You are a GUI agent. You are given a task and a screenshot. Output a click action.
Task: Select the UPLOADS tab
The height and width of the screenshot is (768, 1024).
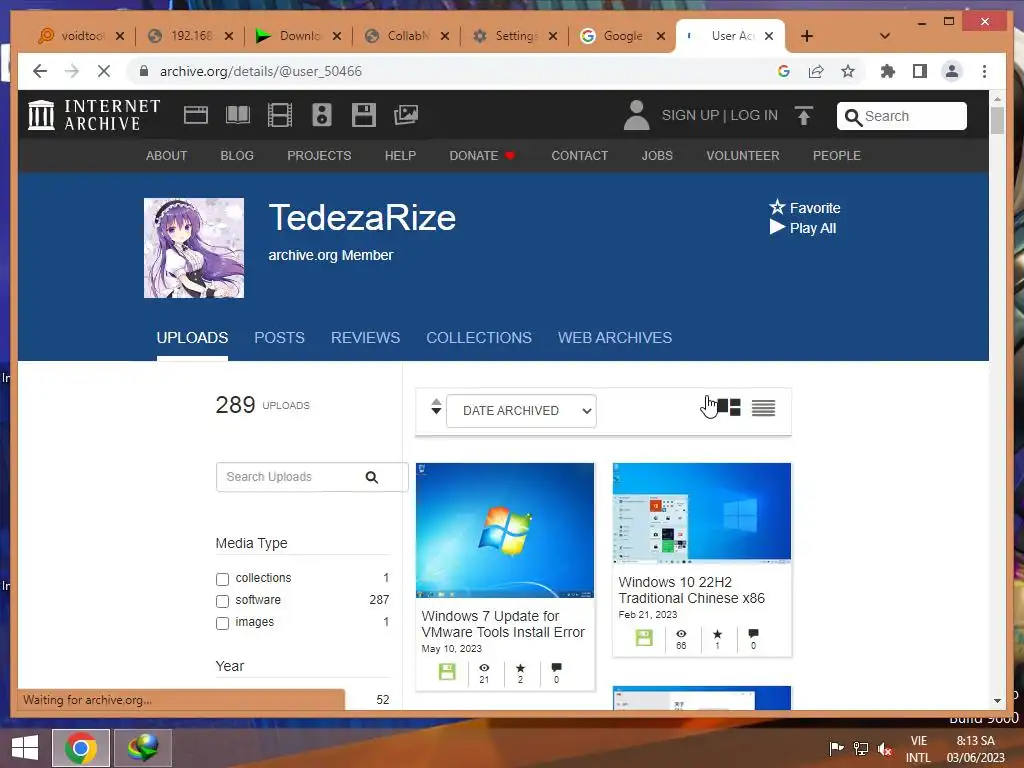tap(192, 338)
